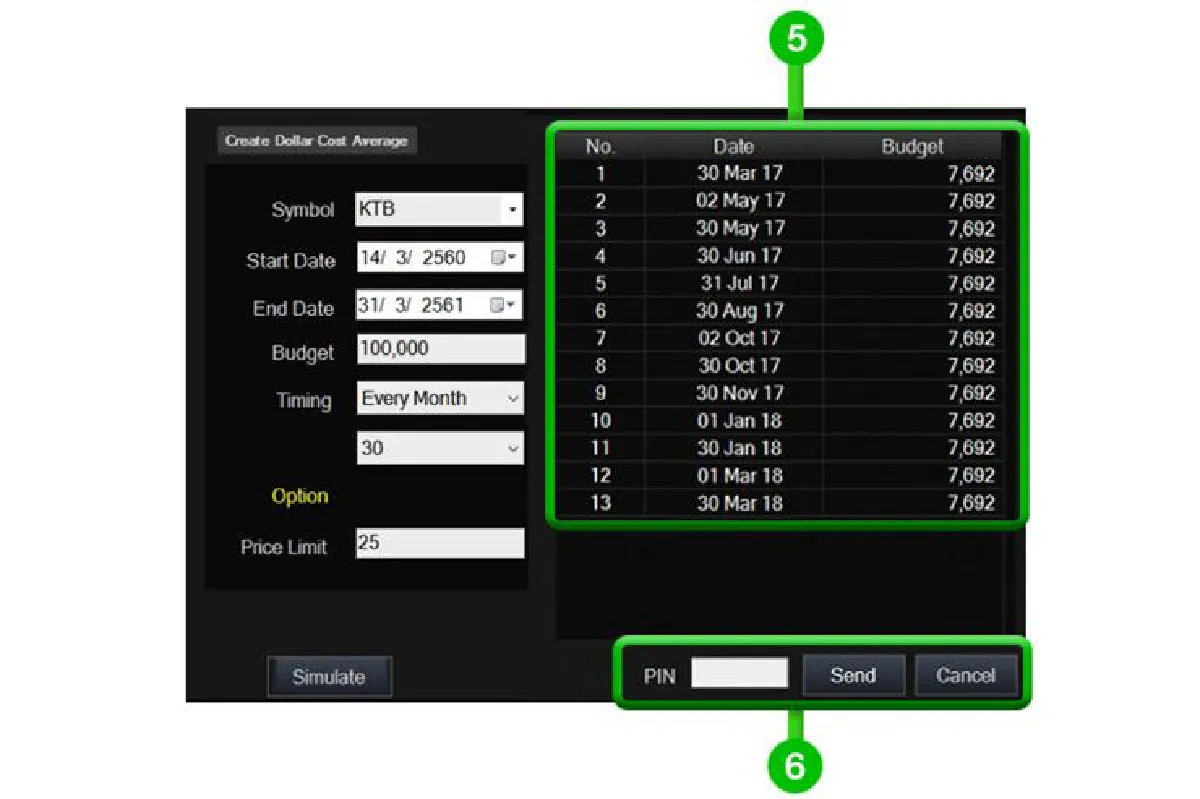Screen dimensions: 1200x799
Task: Click the Budget column header
Action: tap(912, 147)
